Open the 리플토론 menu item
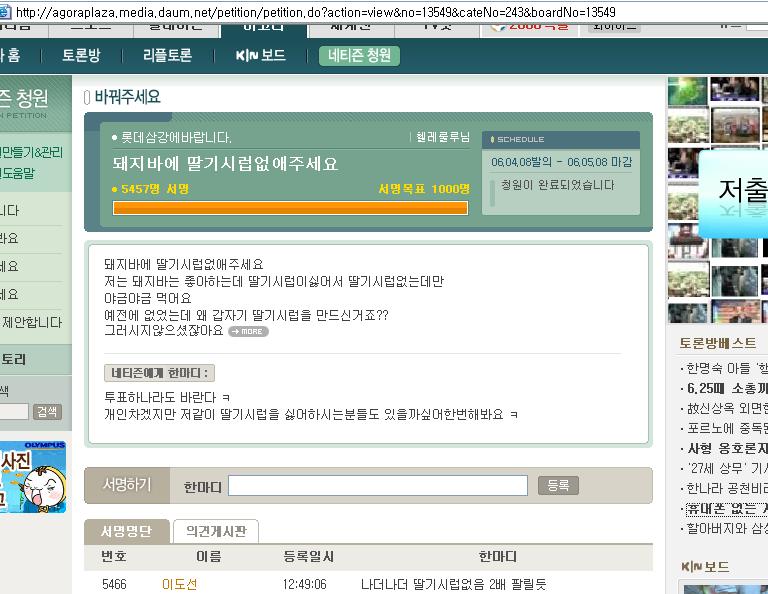Image resolution: width=768 pixels, height=594 pixels. pos(168,55)
